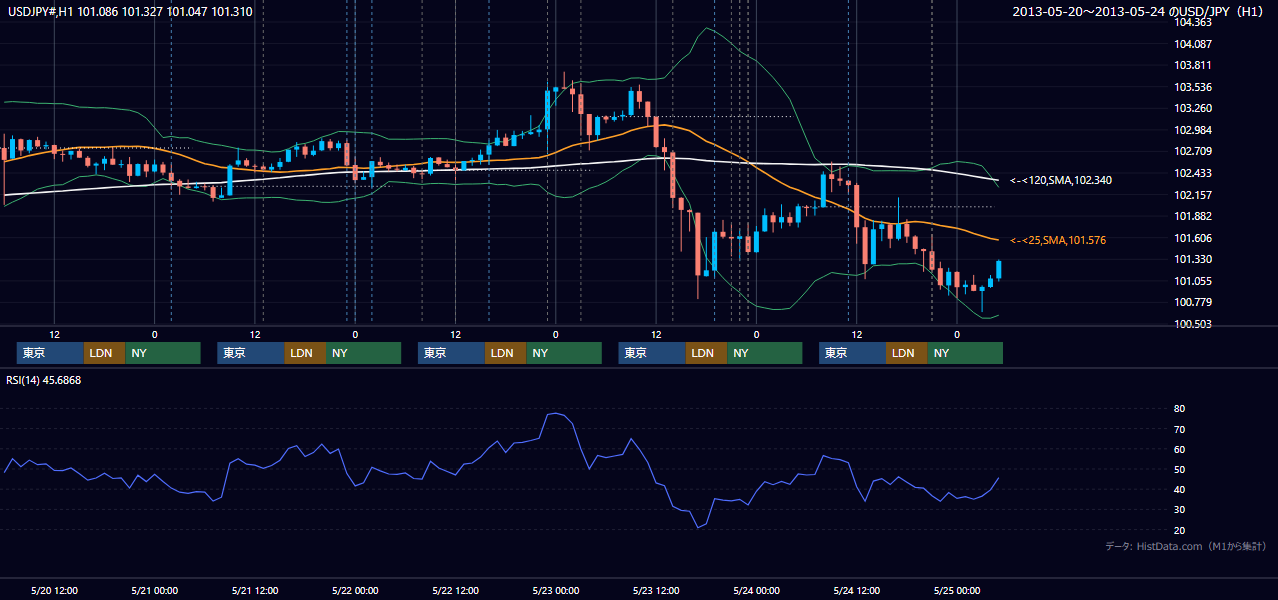The image size is (1278, 600).
Task: Click the LDN session box for 5/23
Action: tap(706, 353)
